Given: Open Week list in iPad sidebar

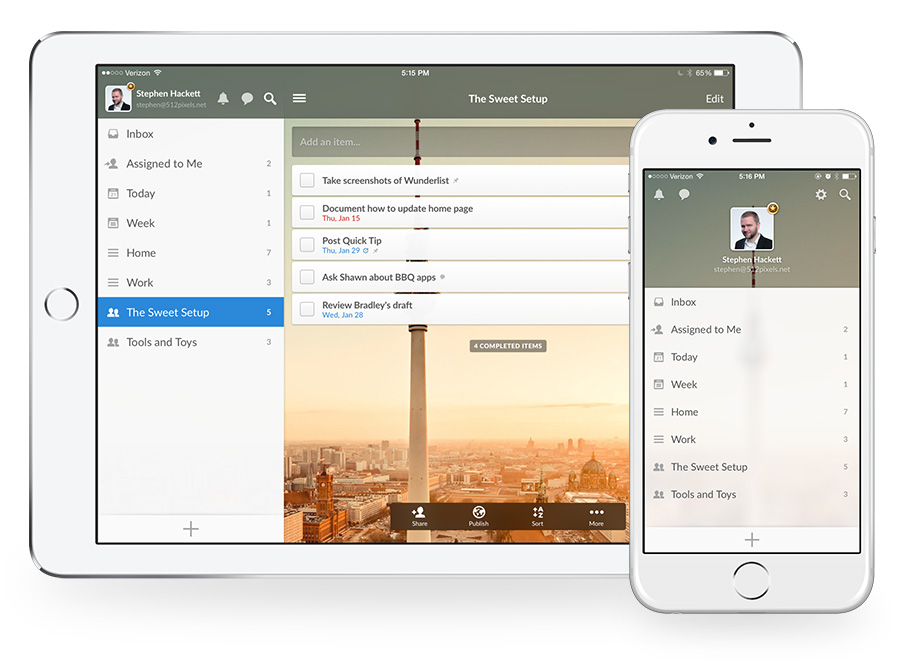Looking at the screenshot, I should (191, 223).
